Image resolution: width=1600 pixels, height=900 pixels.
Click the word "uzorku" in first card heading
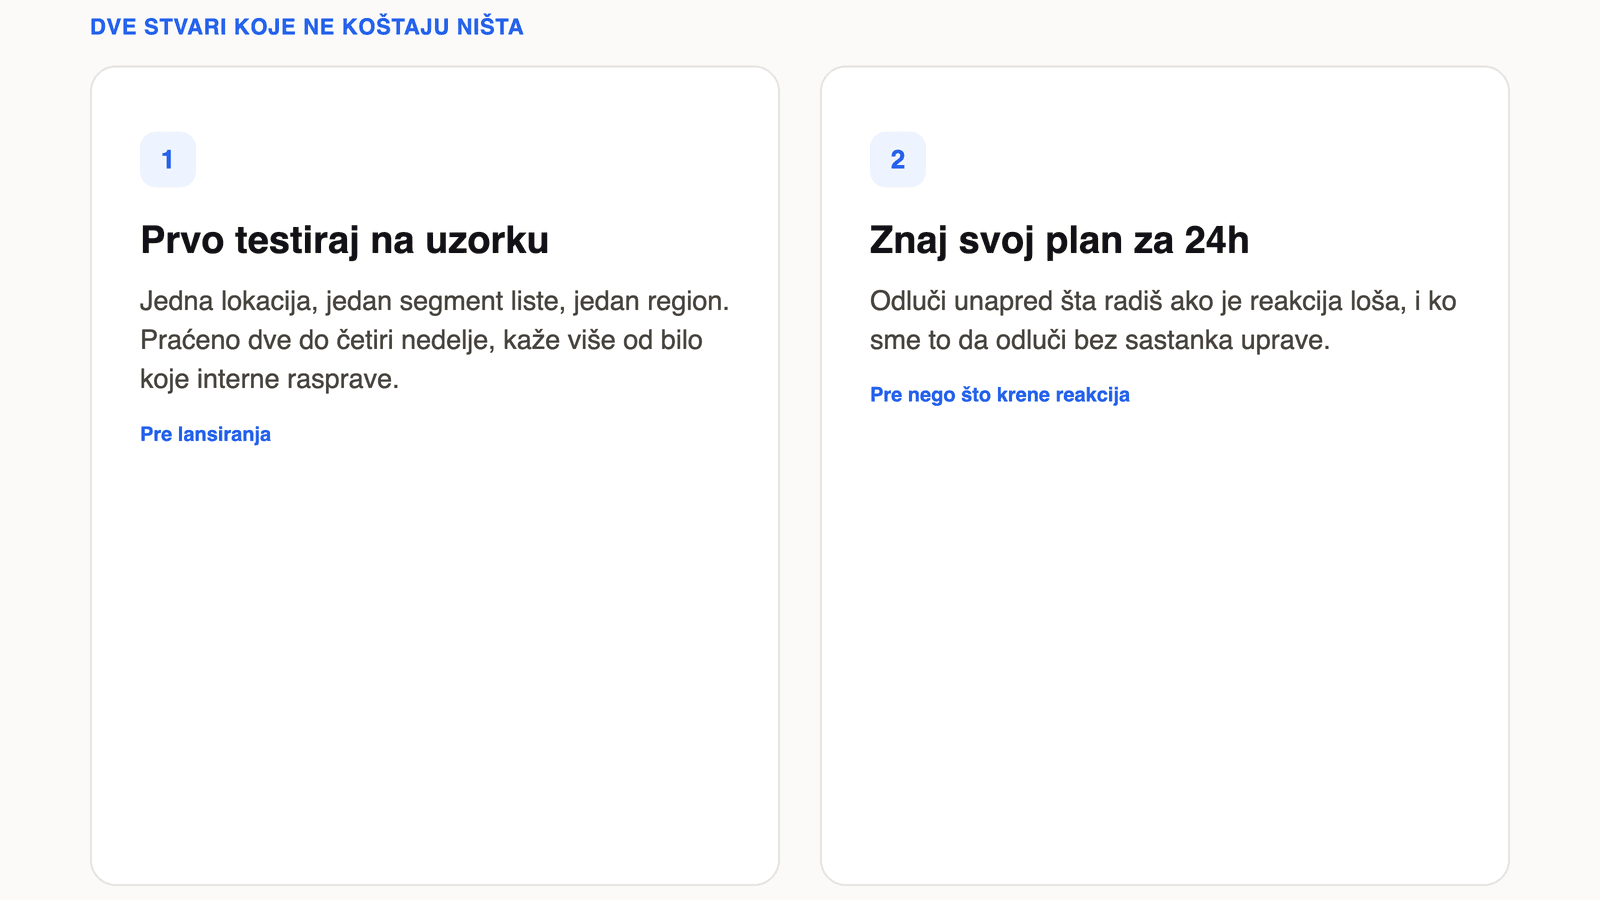coord(487,240)
